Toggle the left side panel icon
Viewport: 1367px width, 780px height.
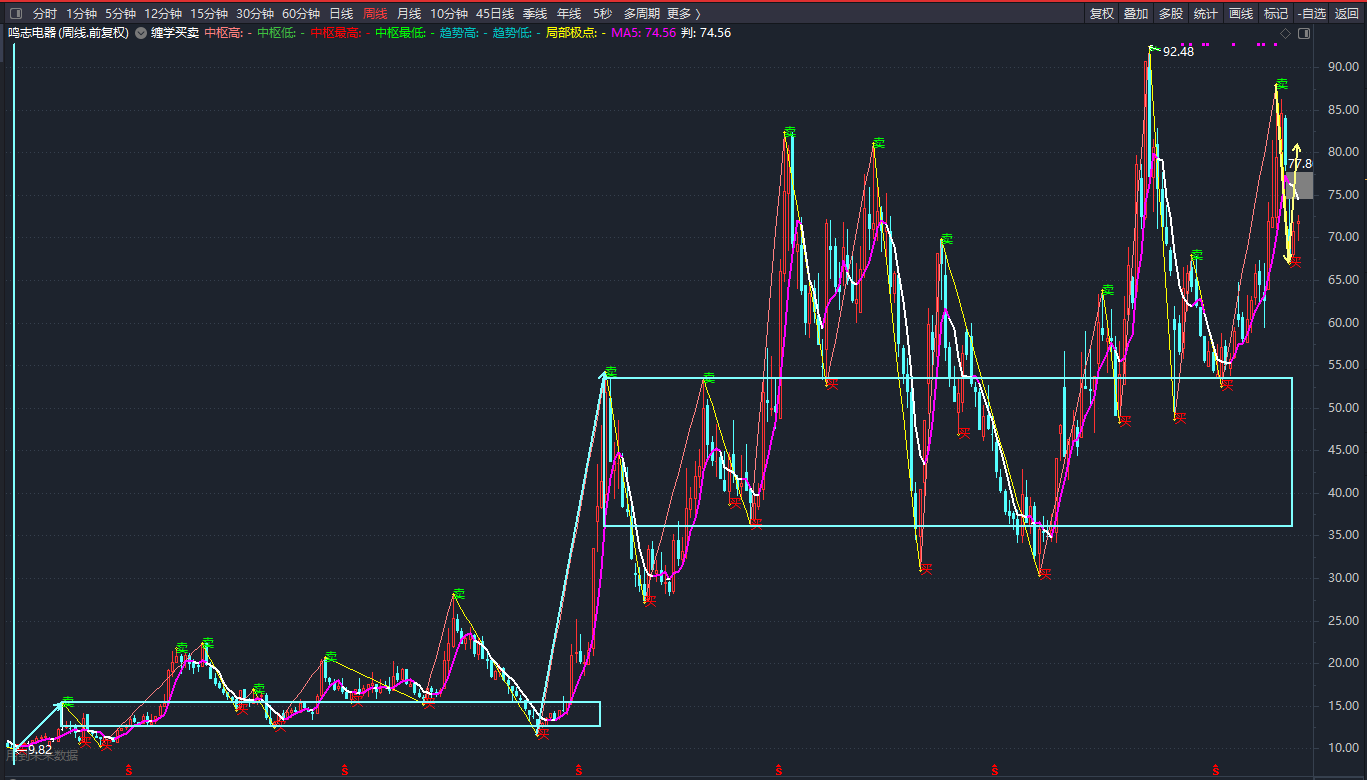(15, 14)
